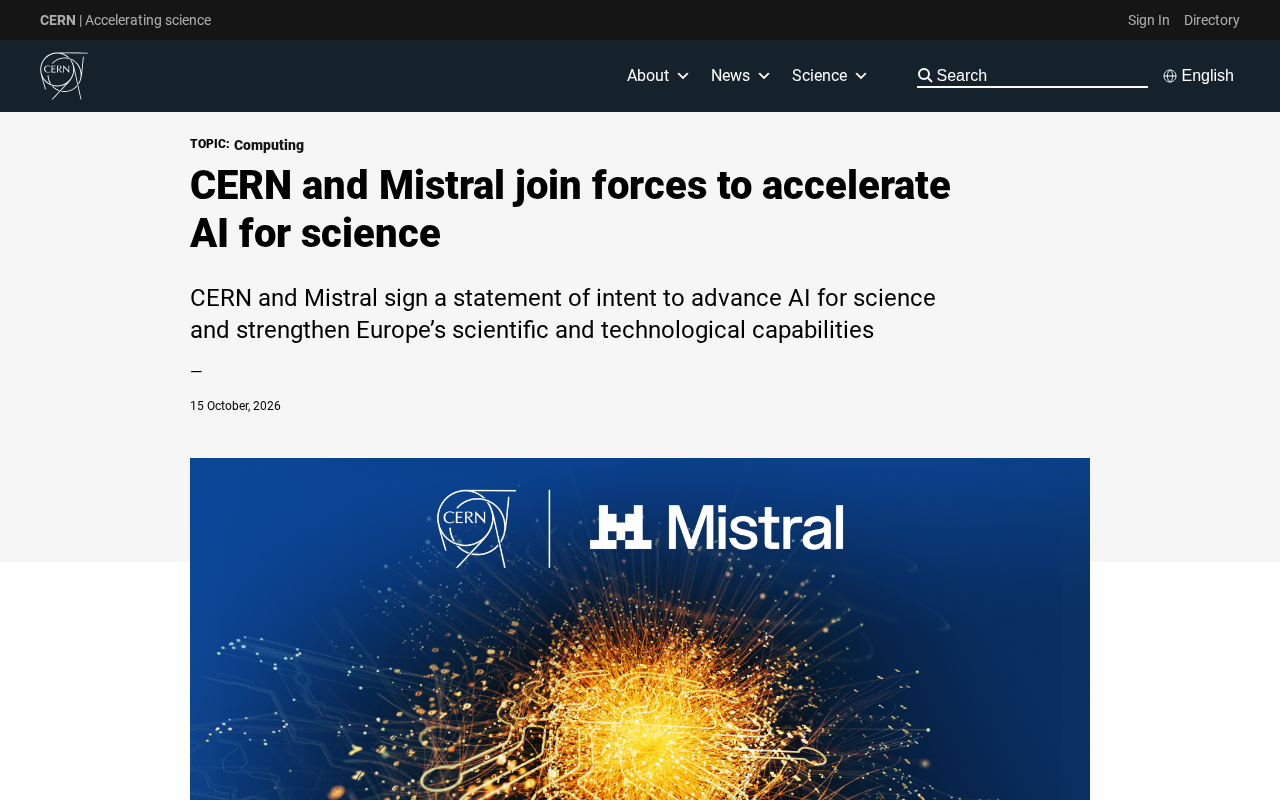Expand the Science menu chevron
The image size is (1280, 800).
click(x=861, y=76)
